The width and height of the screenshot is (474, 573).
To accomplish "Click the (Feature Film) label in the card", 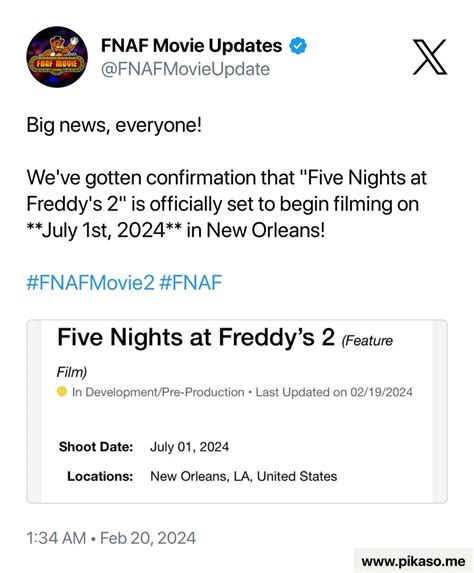I will pyautogui.click(x=225, y=356).
